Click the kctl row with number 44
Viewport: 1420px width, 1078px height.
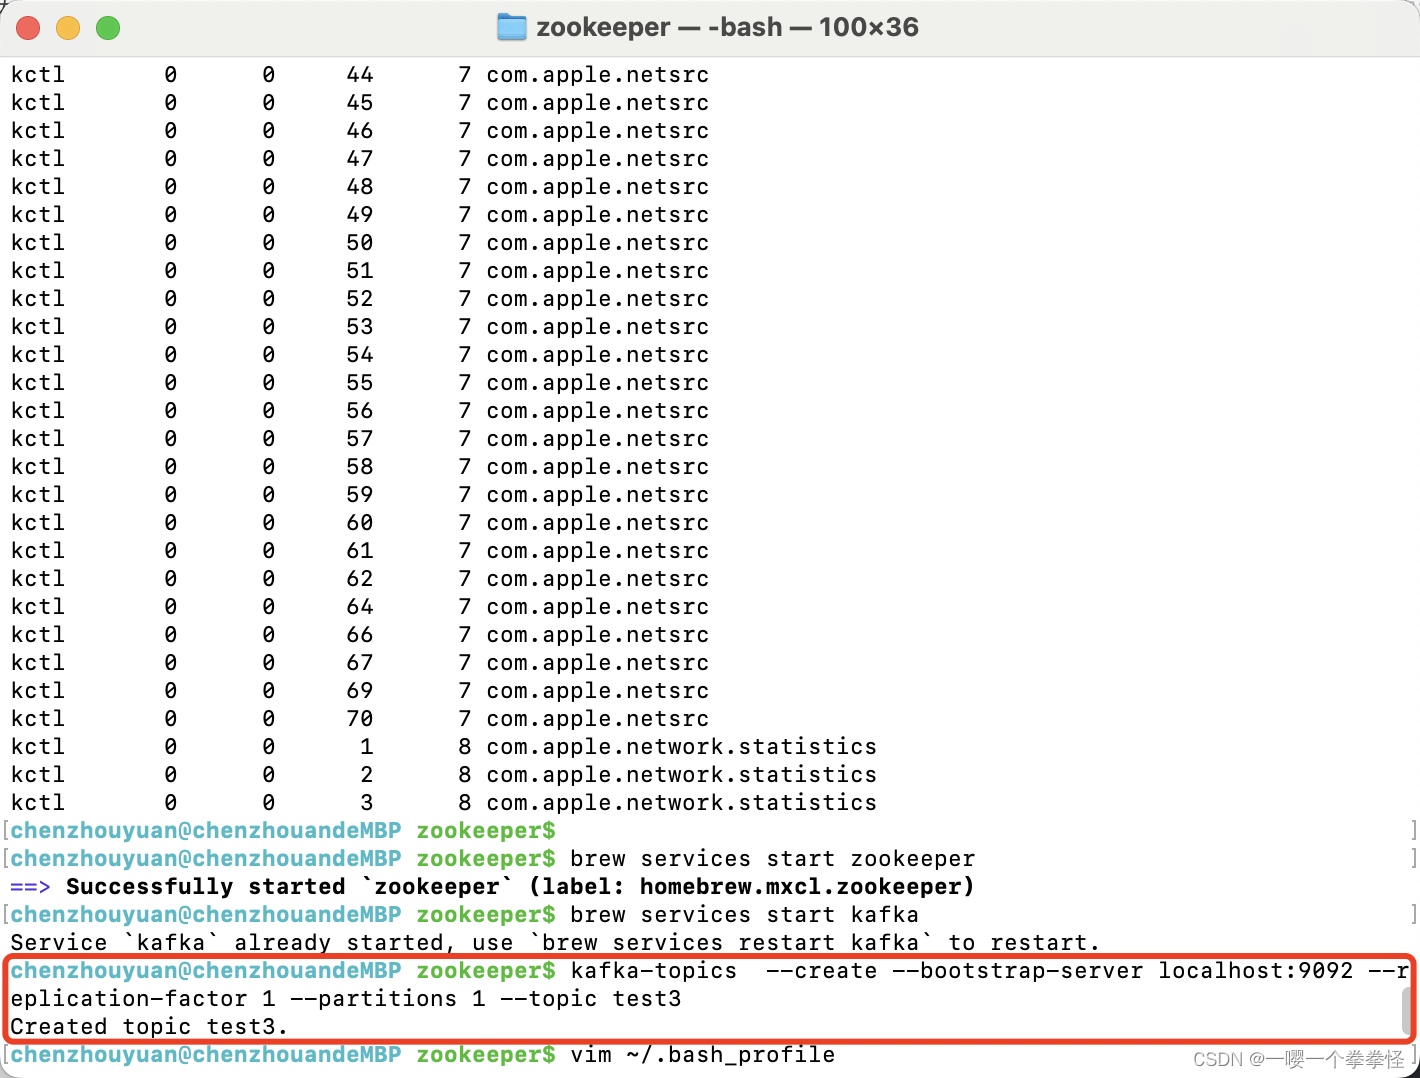click(360, 75)
